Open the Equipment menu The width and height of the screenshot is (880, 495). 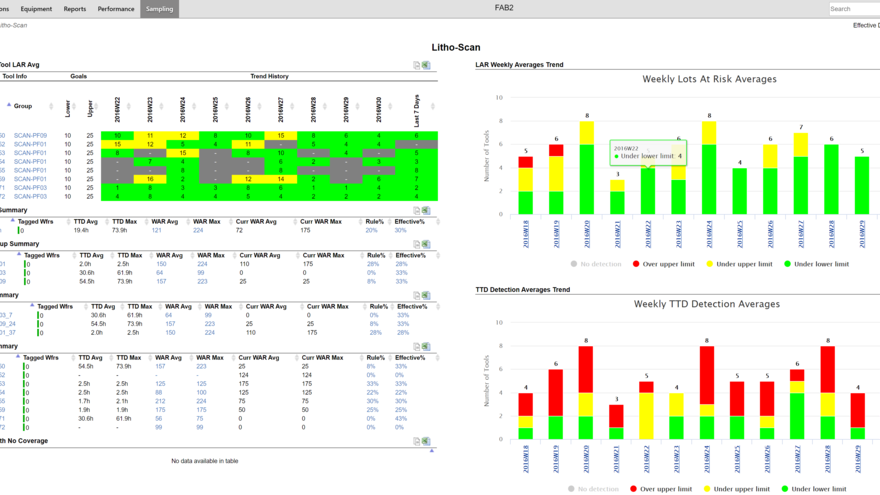pos(36,9)
